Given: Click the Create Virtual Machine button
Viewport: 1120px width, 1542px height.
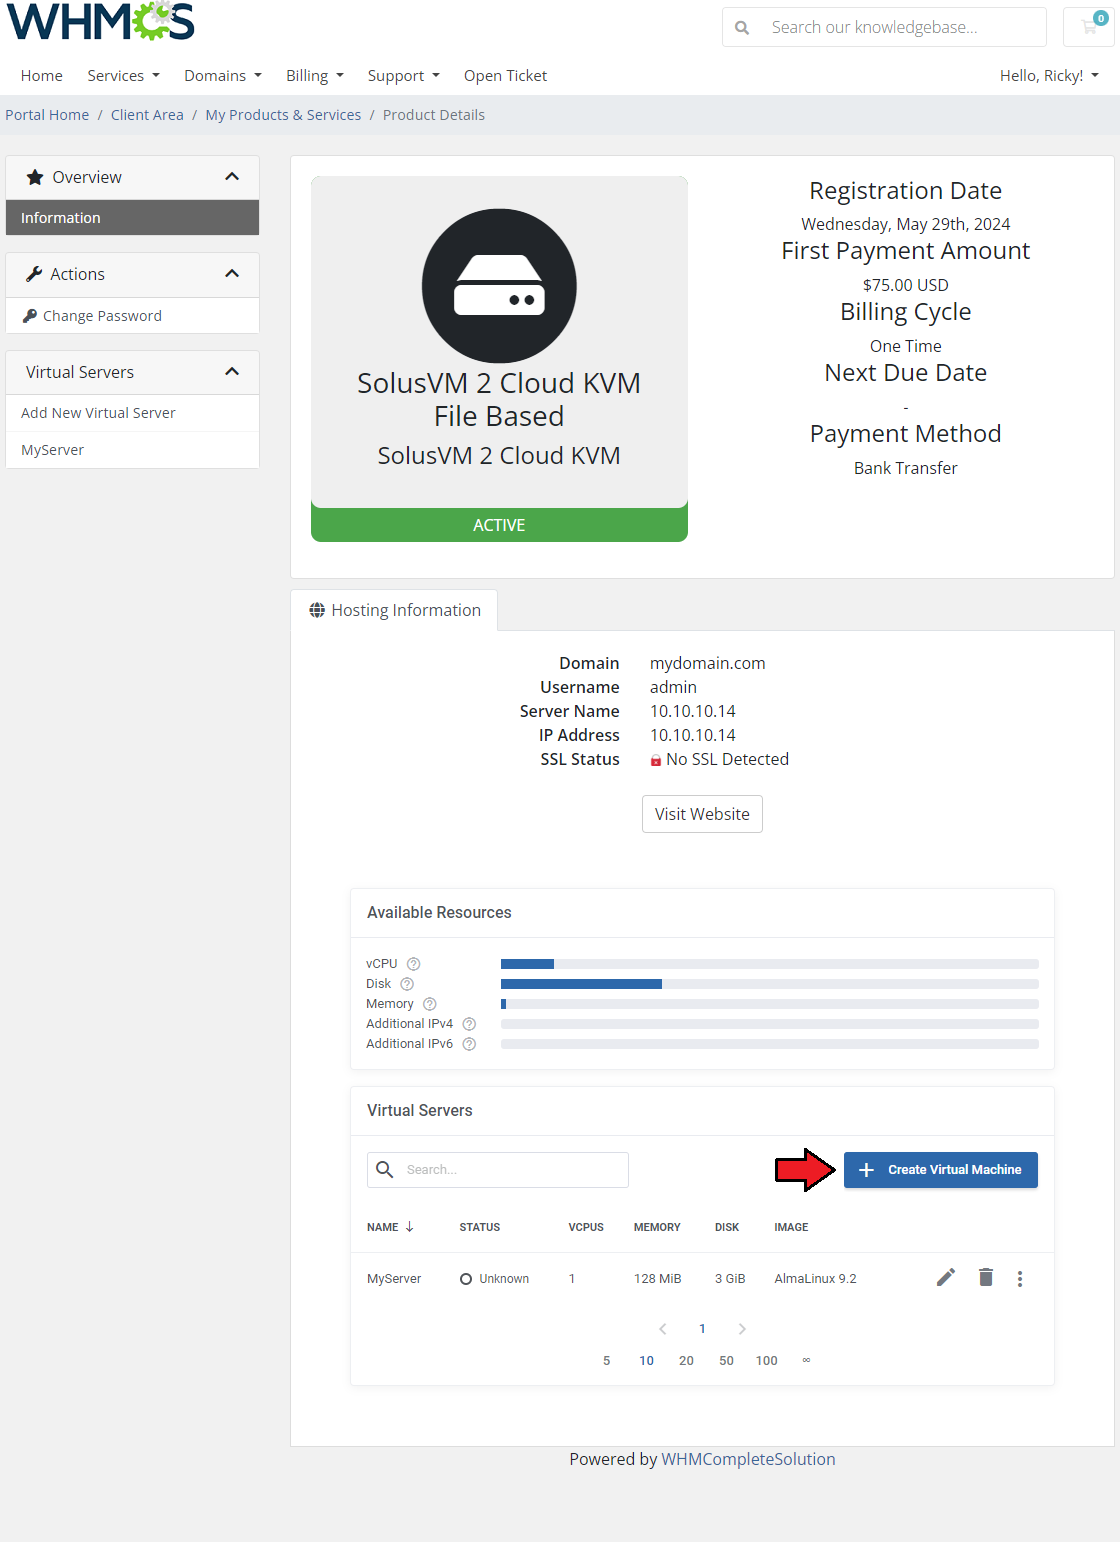Looking at the screenshot, I should [941, 1170].
